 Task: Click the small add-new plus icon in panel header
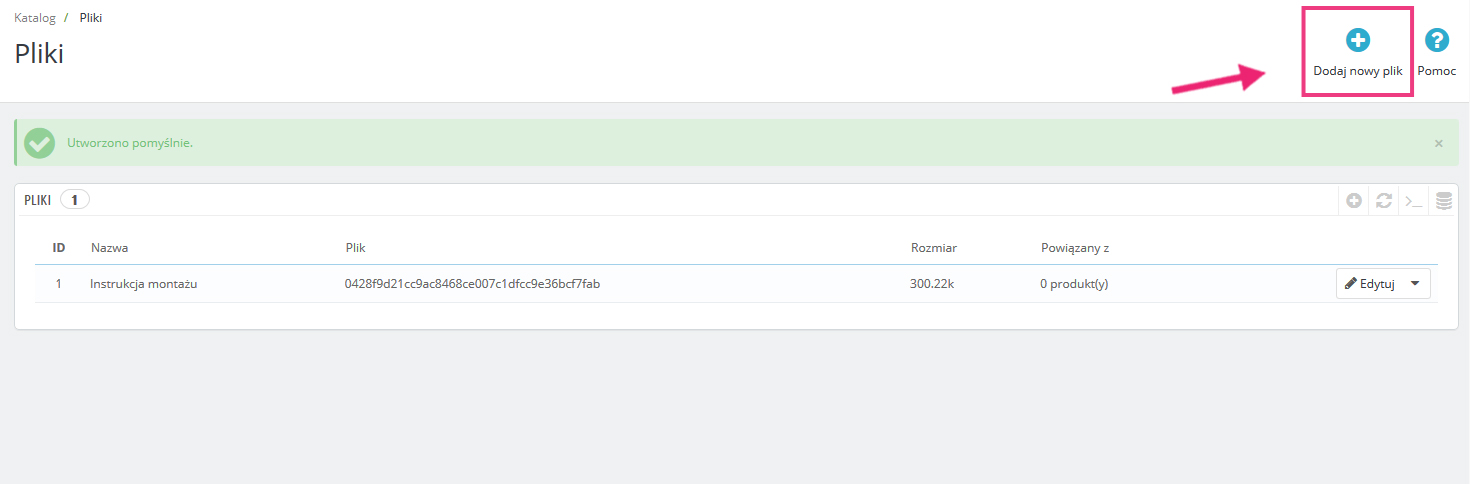(x=1353, y=200)
